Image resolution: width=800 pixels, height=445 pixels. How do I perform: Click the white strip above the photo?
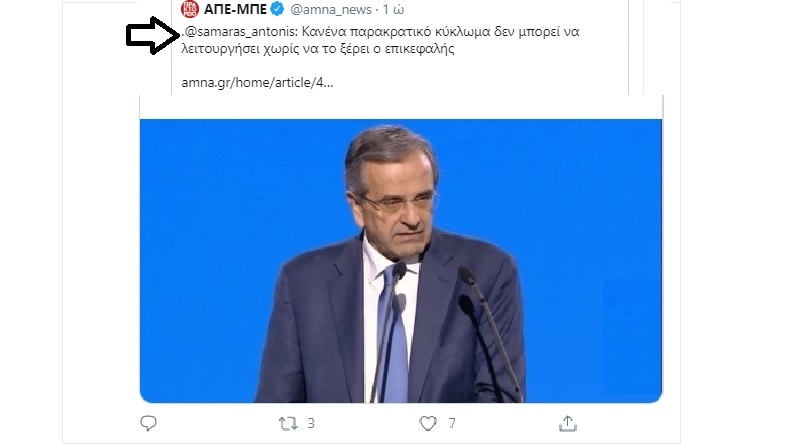(x=401, y=107)
